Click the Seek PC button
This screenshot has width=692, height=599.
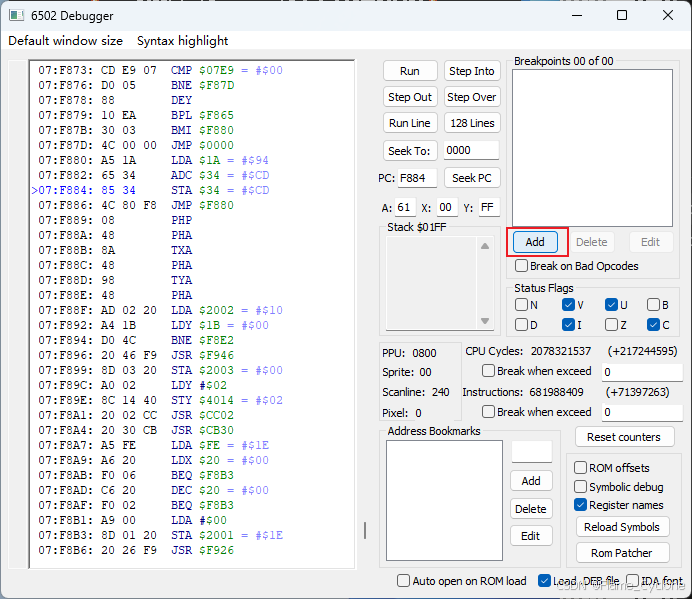coord(472,178)
